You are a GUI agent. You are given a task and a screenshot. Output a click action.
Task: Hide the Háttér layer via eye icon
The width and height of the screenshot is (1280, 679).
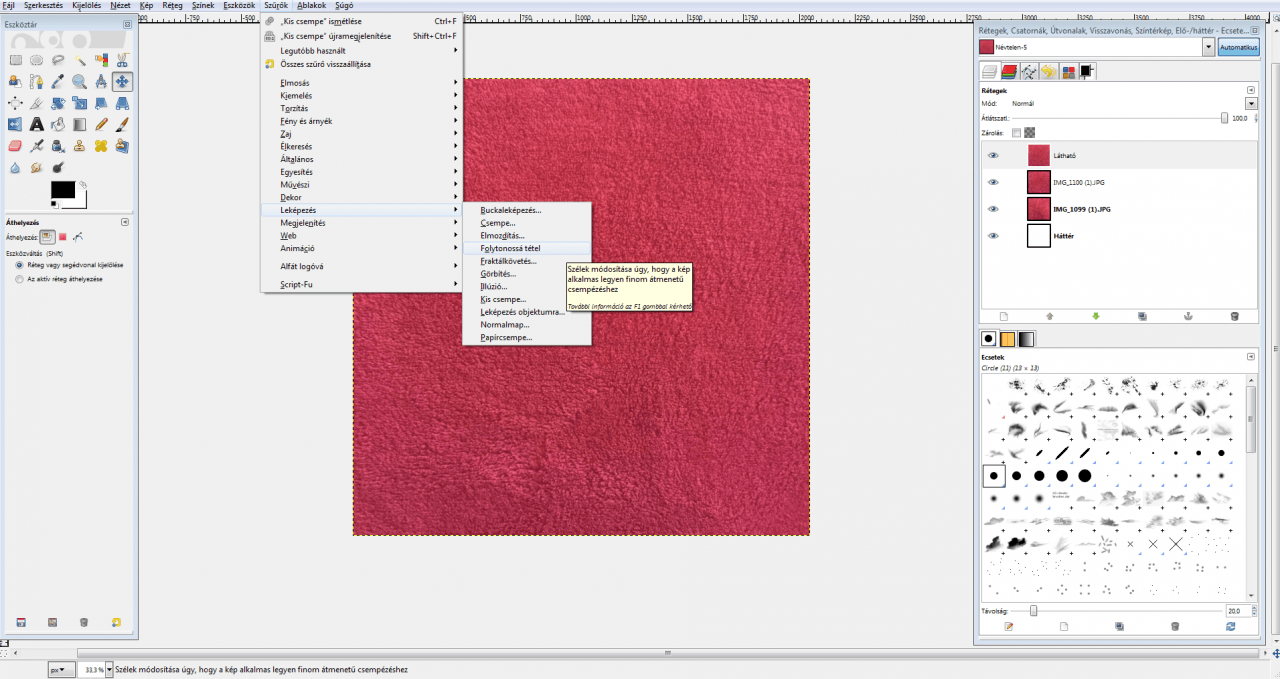993,236
